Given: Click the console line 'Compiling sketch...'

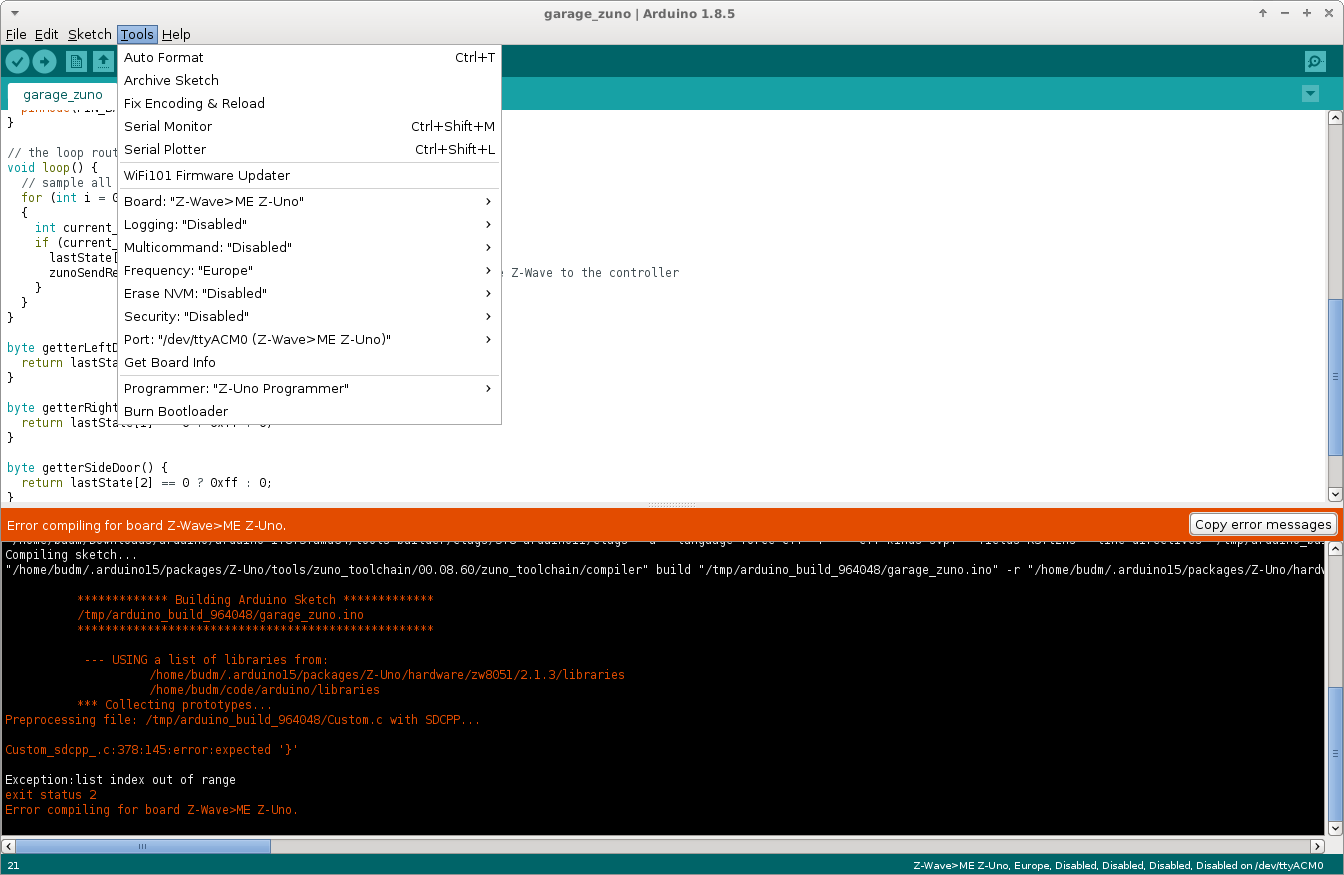Looking at the screenshot, I should (x=71, y=555).
